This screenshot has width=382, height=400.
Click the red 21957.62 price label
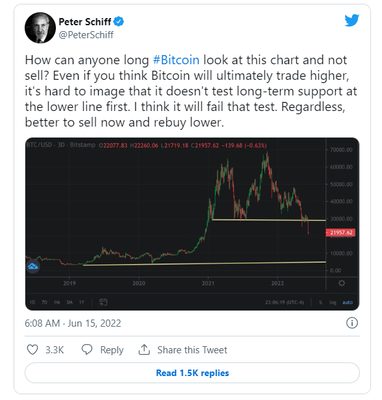[340, 232]
